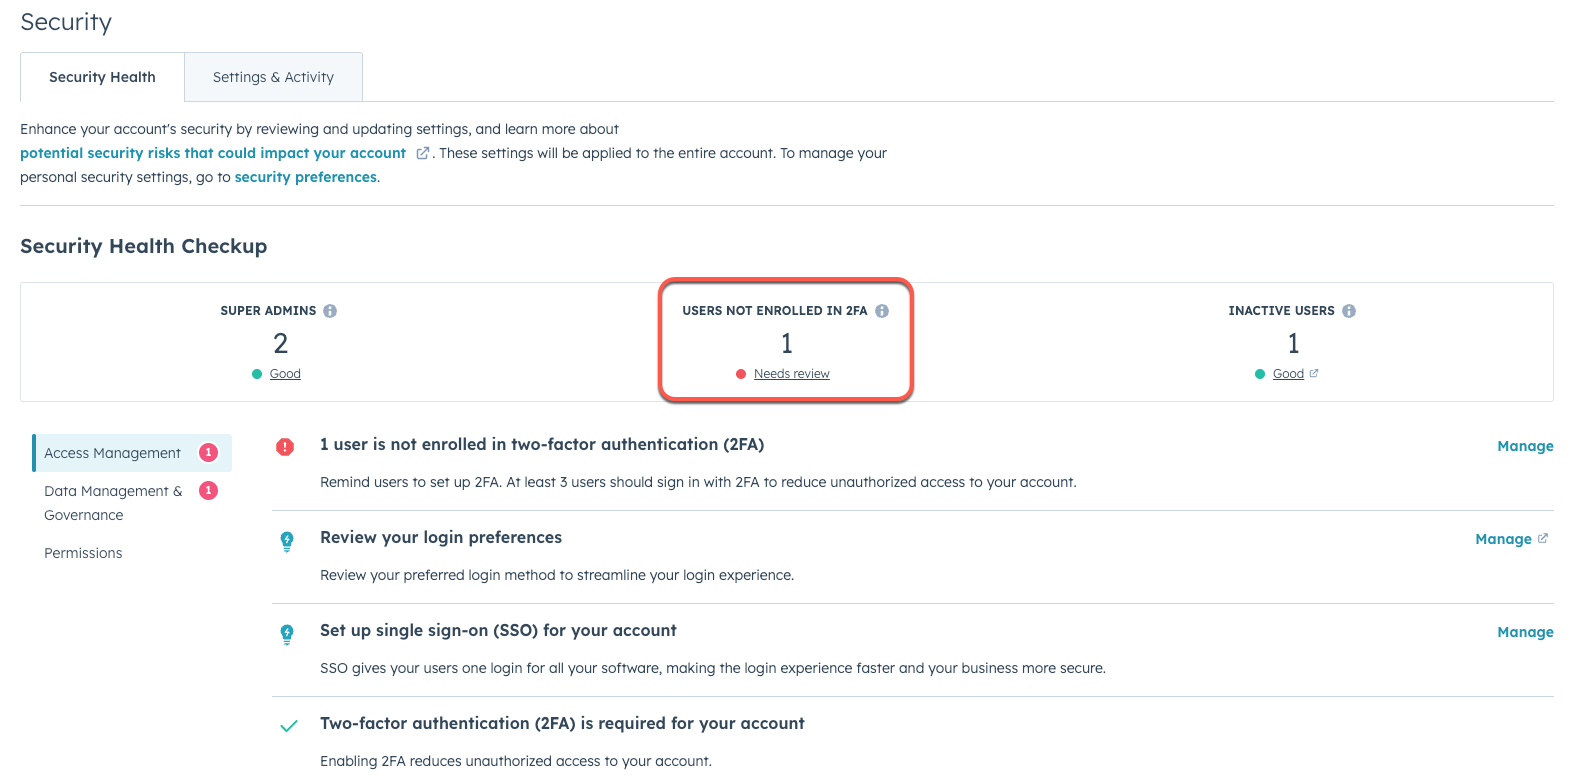Click the lightbulb icon next to login preferences tip
The width and height of the screenshot is (1581, 784).
tap(287, 540)
